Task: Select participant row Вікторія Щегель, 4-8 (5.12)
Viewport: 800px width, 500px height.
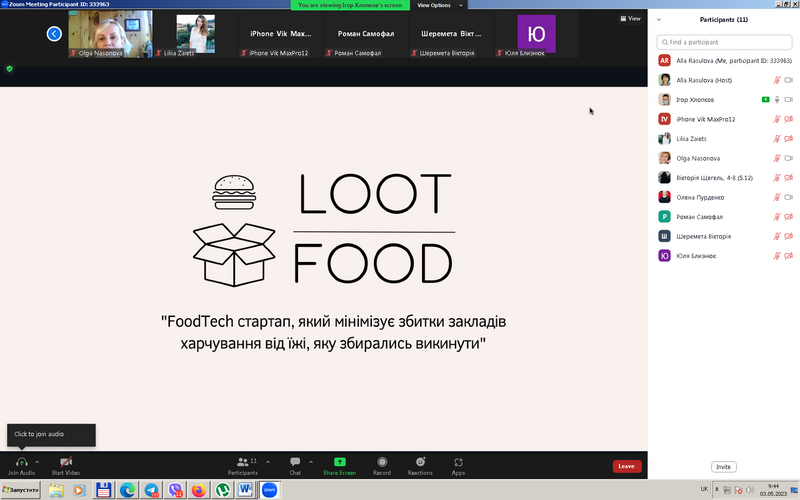Action: click(x=724, y=178)
